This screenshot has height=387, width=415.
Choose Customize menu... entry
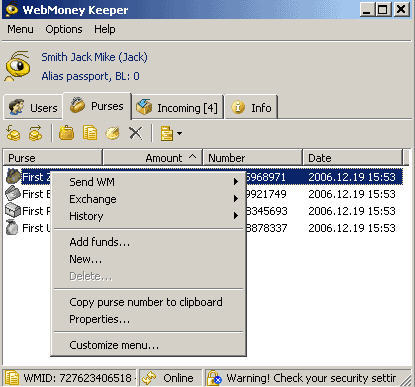click(x=148, y=345)
